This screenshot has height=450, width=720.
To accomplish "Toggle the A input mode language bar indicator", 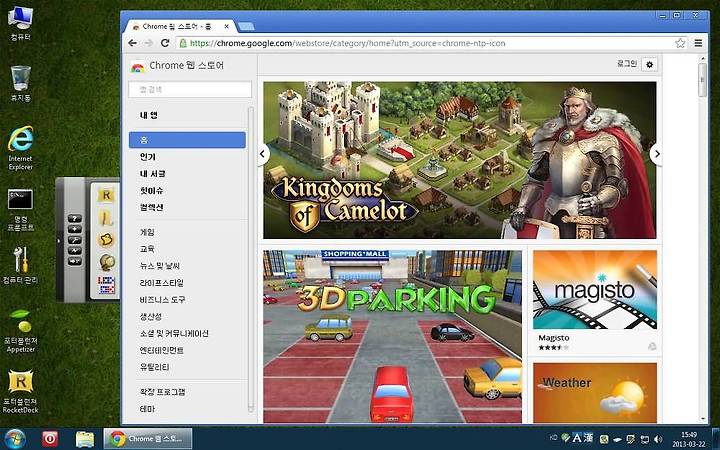I will pyautogui.click(x=577, y=439).
